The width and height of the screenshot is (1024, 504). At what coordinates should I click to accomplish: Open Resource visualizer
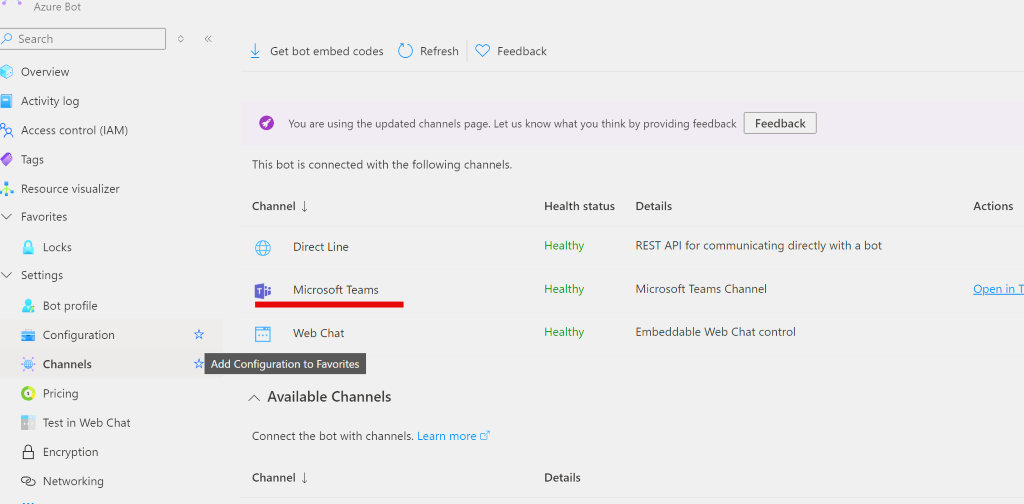point(70,189)
